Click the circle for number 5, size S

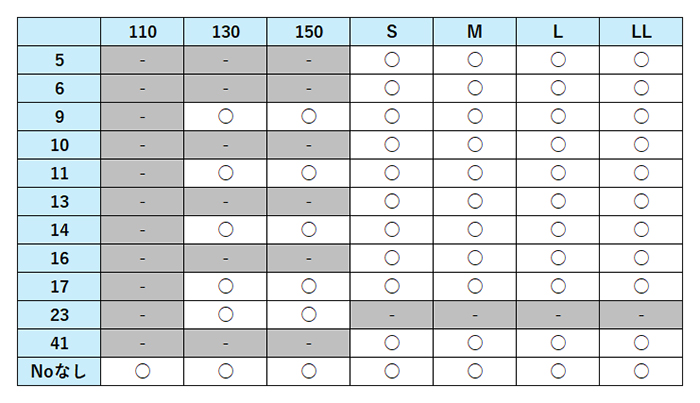(392, 60)
